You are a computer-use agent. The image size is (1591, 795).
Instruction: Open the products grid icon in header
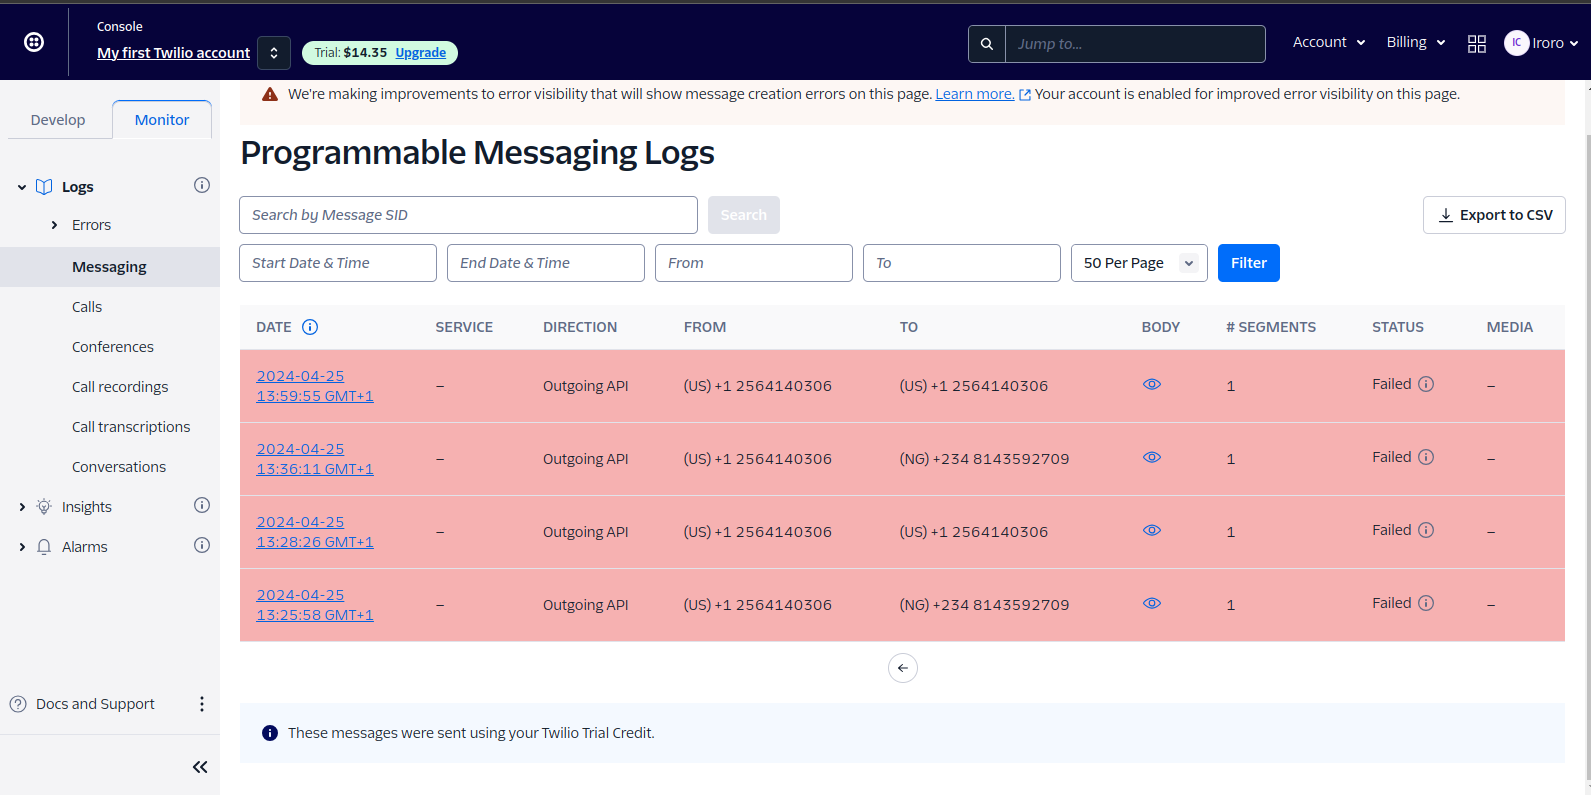coord(1477,44)
